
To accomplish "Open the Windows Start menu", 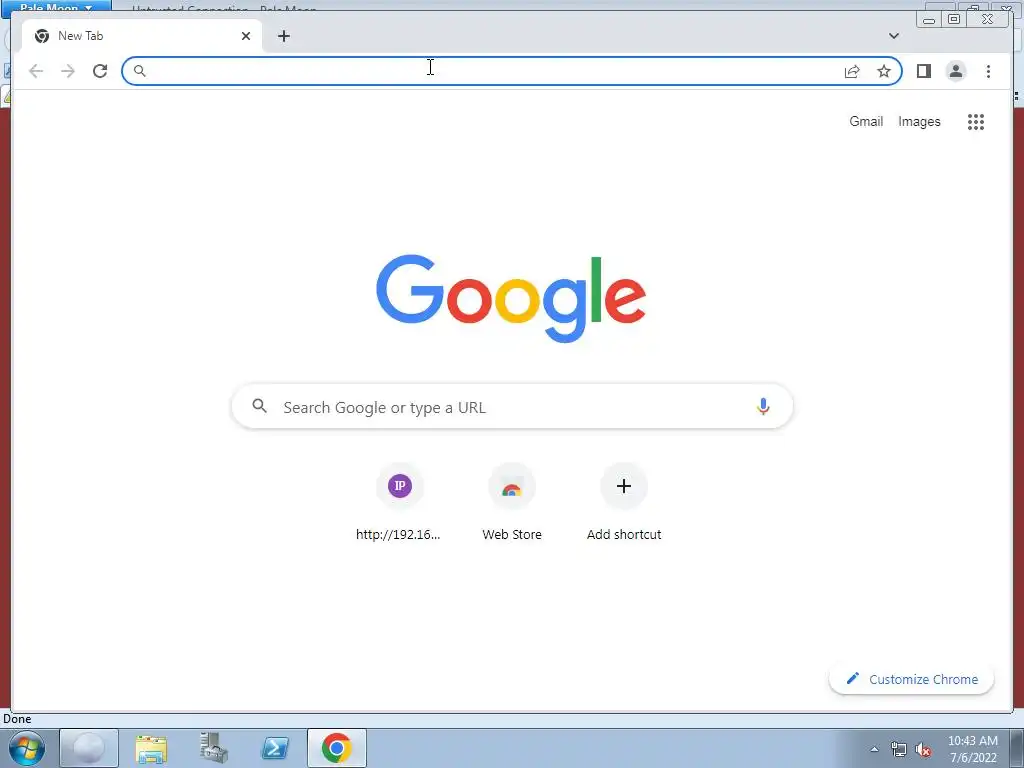I will 27,748.
